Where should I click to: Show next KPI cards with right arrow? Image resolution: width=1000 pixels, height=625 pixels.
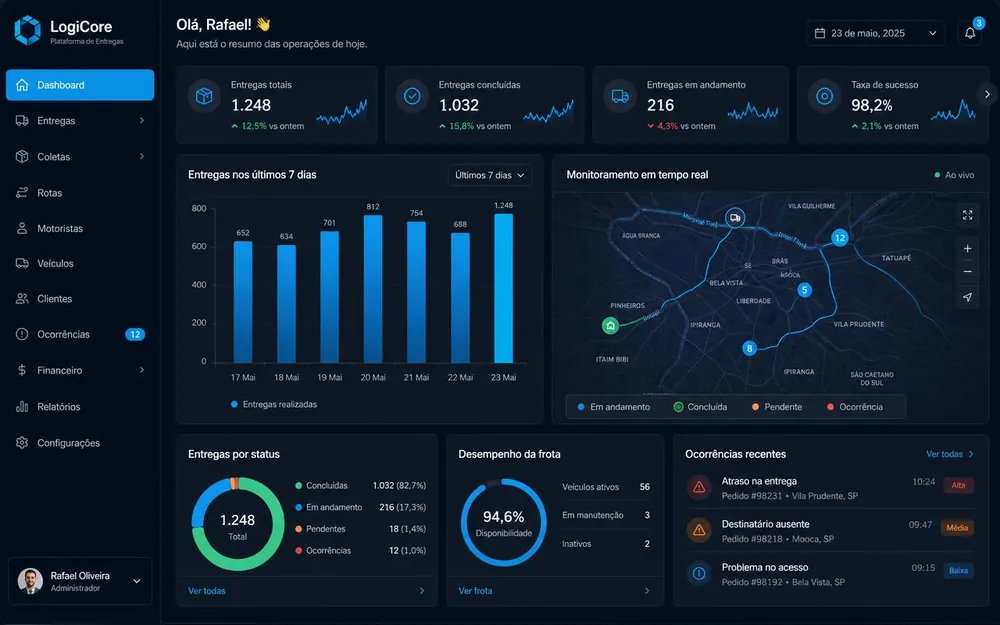click(x=987, y=94)
